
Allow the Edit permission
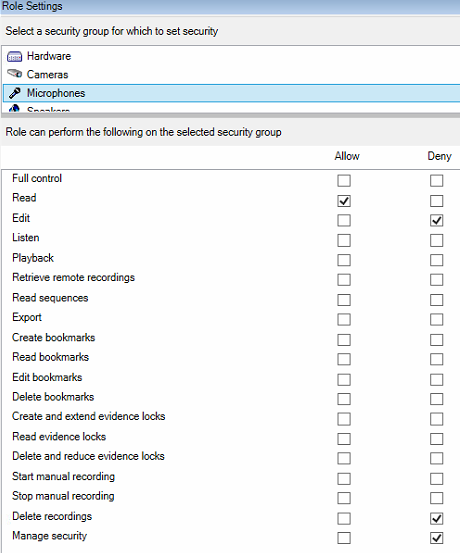click(x=344, y=220)
